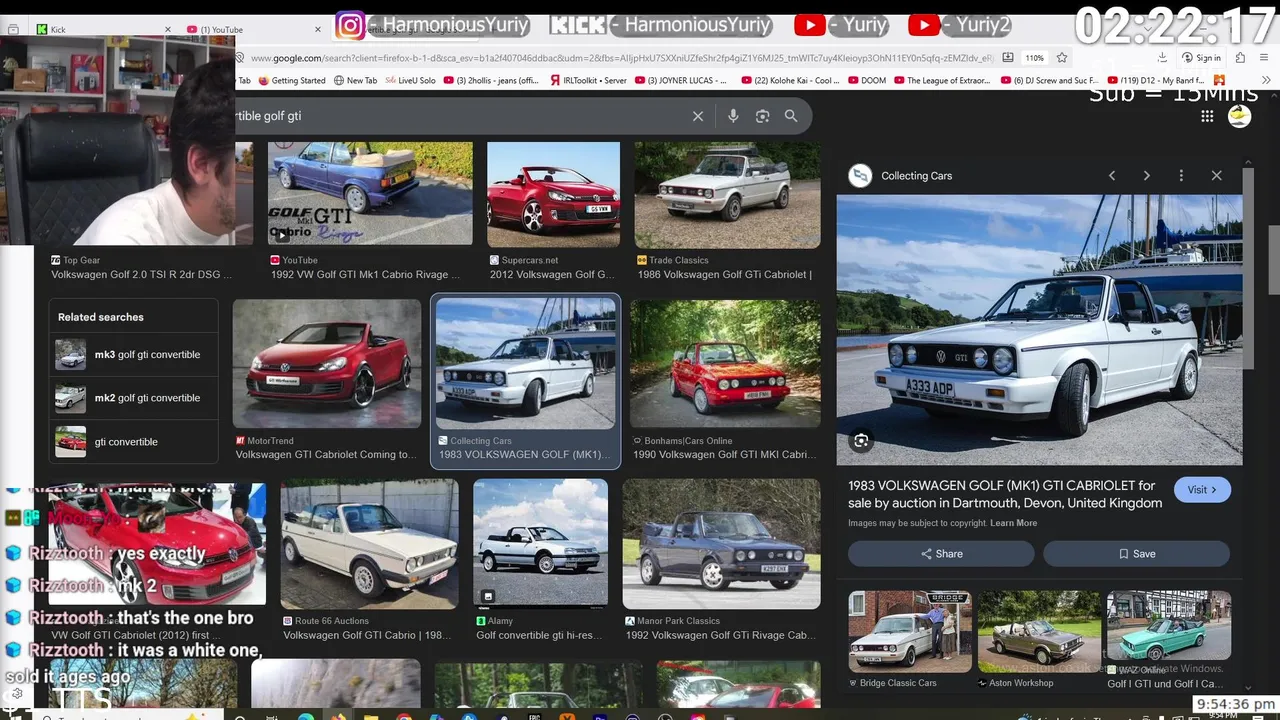Show previous image in preview panel
1280x720 pixels.
pyautogui.click(x=1111, y=176)
